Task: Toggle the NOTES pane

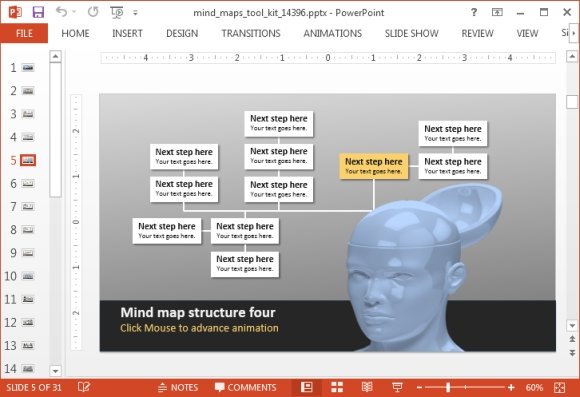Action: [x=178, y=387]
